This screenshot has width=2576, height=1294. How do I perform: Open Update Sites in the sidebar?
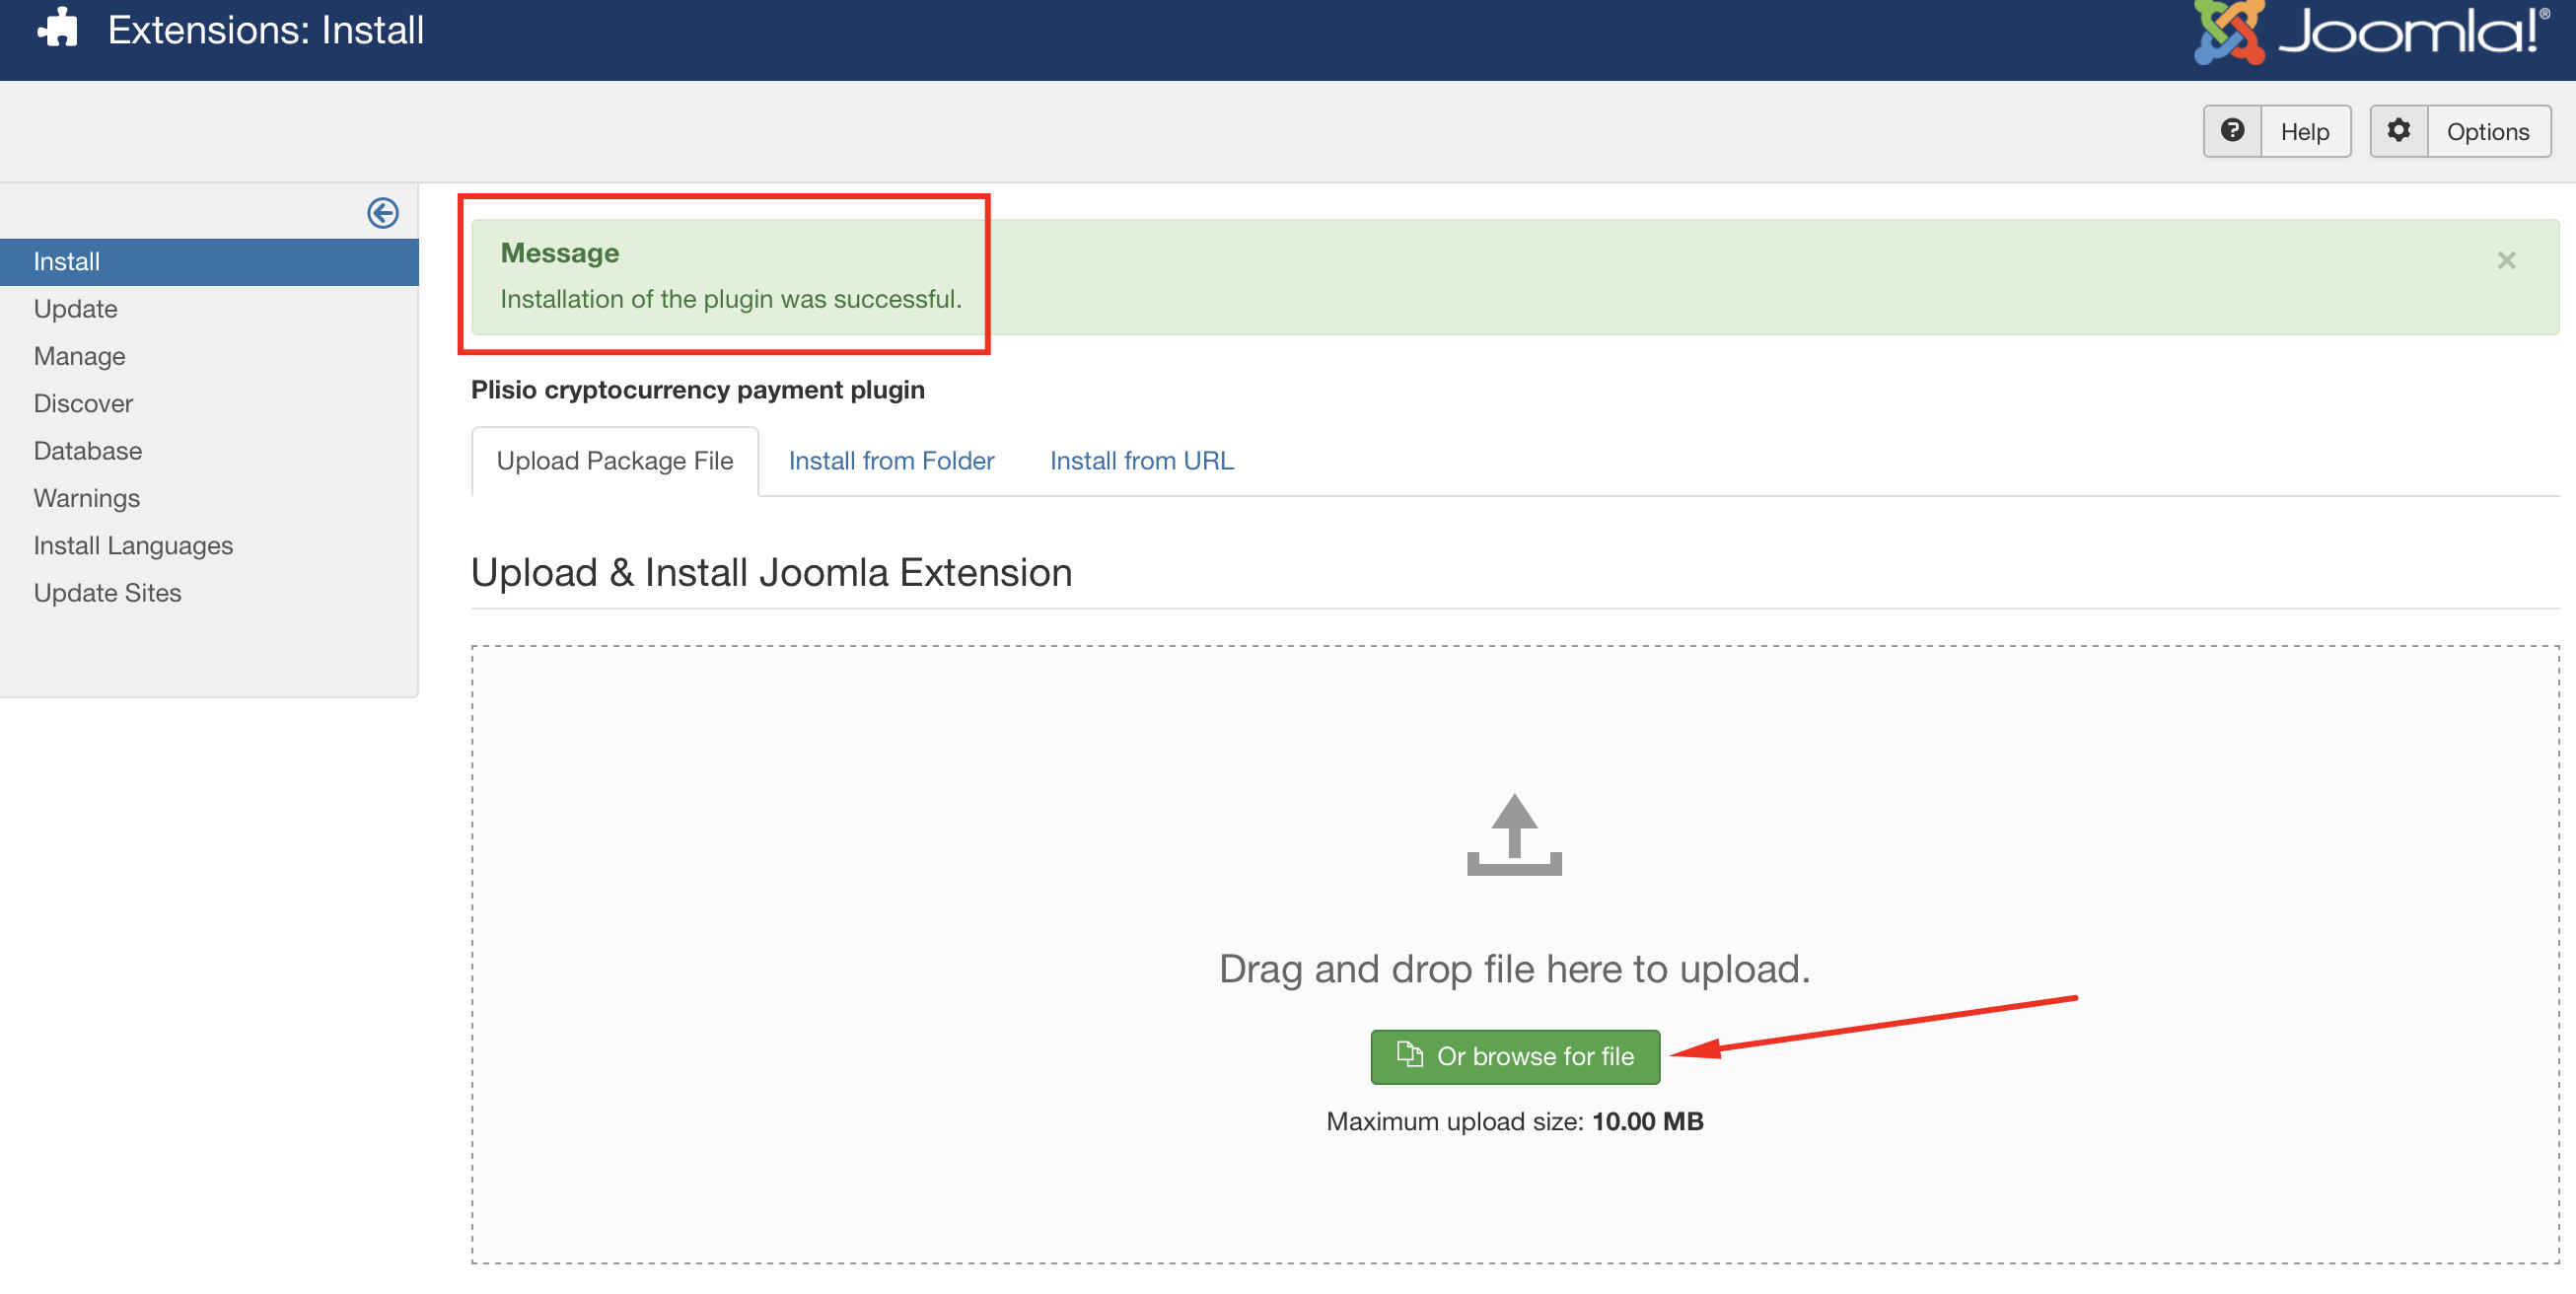pyautogui.click(x=209, y=593)
